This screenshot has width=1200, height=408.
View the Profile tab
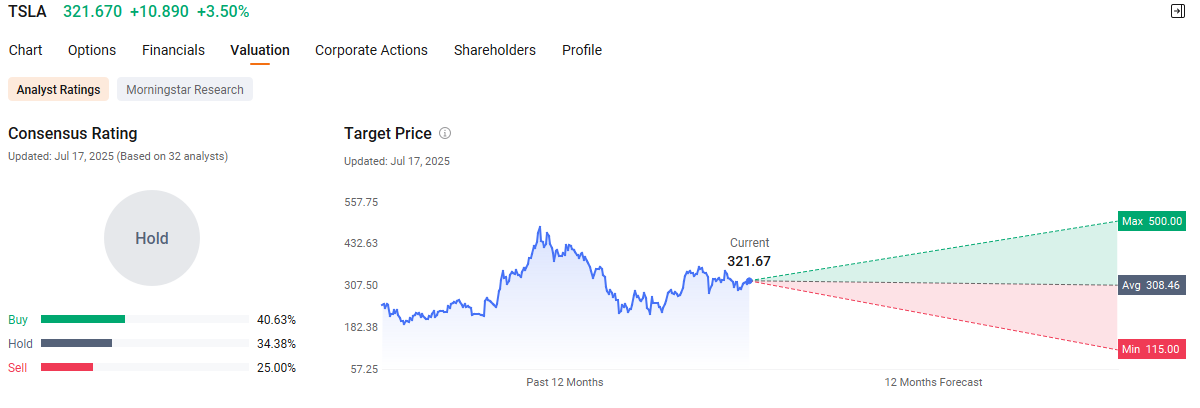582,50
